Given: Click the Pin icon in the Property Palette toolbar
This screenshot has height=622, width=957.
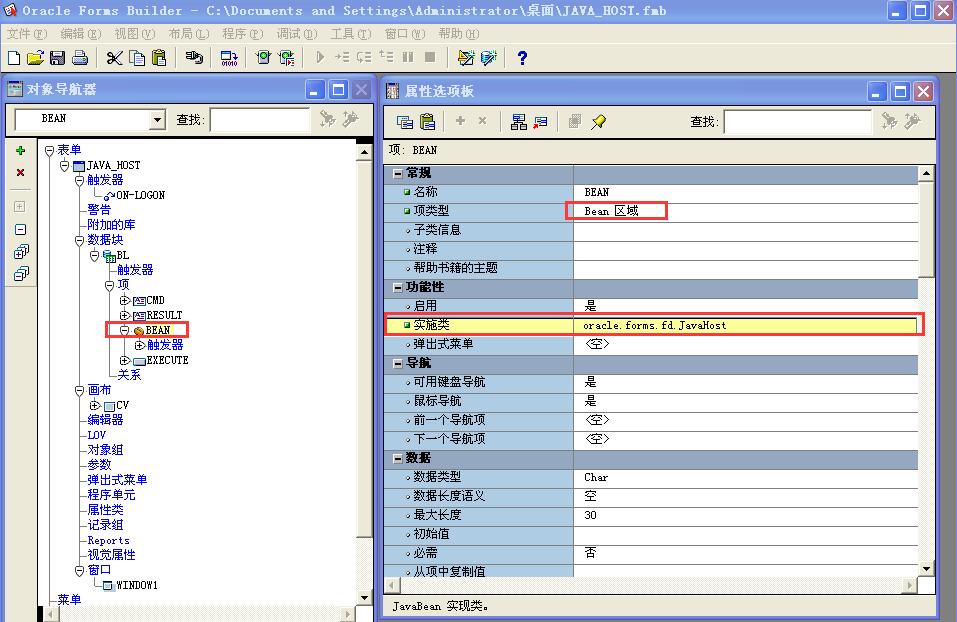Looking at the screenshot, I should coord(599,119).
